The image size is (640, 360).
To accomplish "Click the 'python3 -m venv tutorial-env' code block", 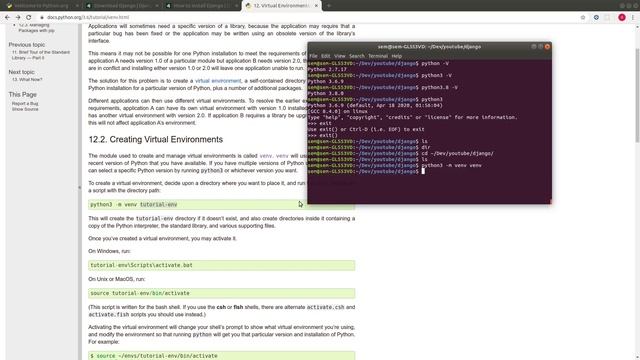I will point(222,204).
